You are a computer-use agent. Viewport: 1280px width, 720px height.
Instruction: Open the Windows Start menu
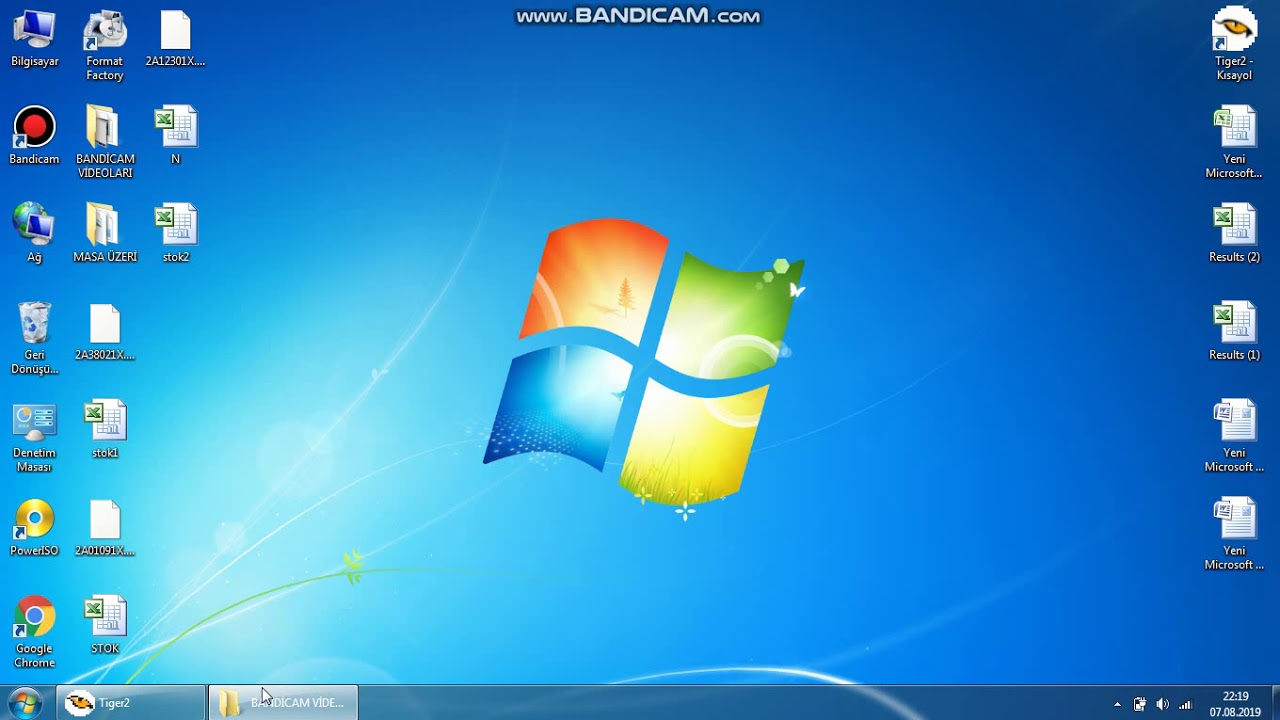(25, 703)
